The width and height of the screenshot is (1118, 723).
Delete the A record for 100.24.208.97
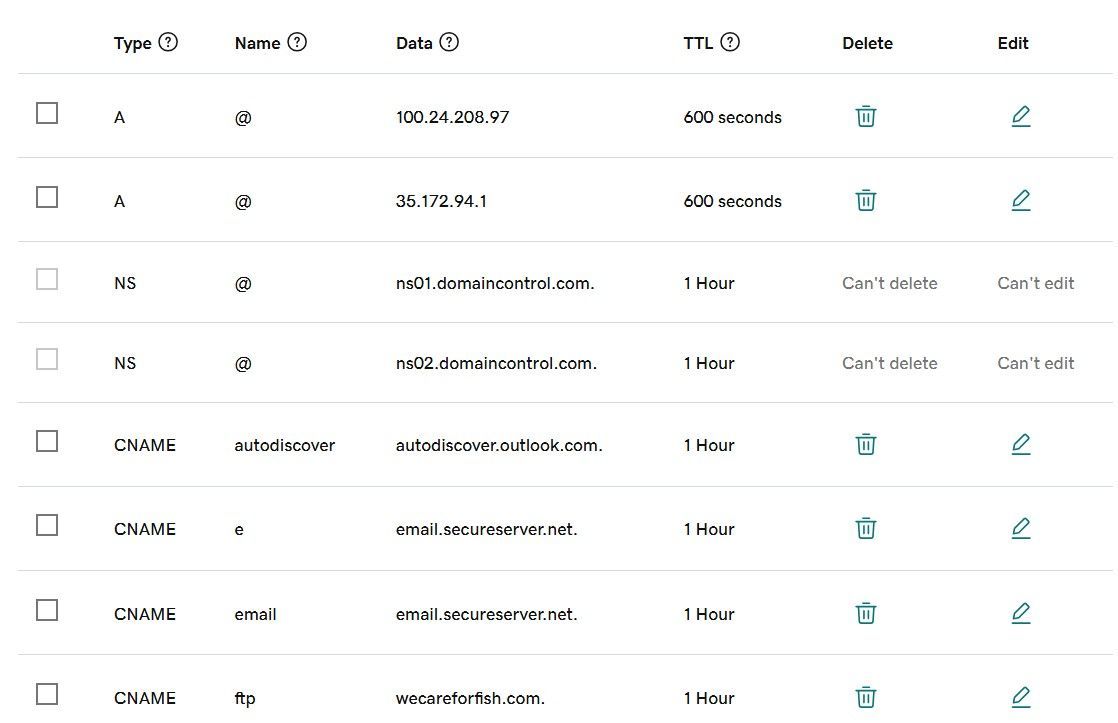[x=866, y=116]
